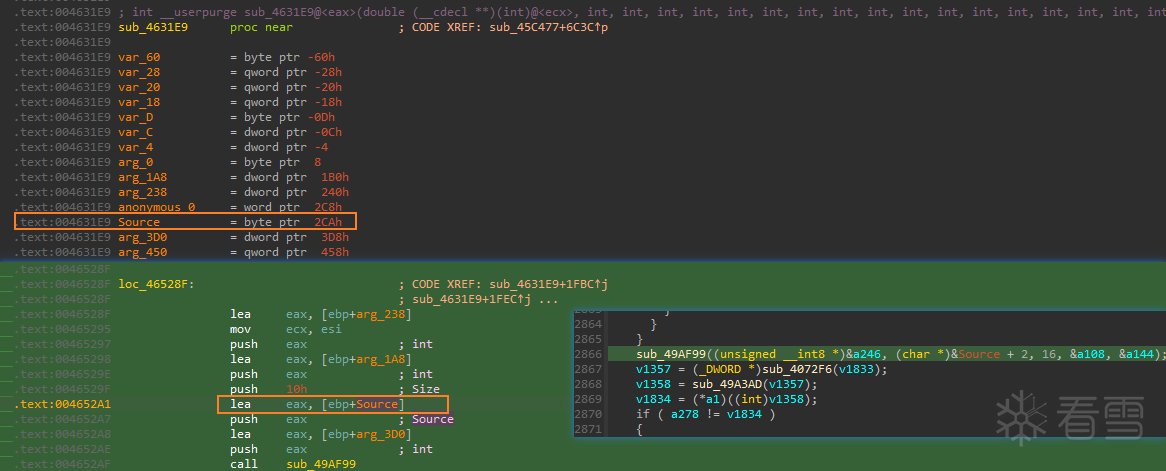Click address .text:0046529E
Screen dimensions: 1166x471
tap(62, 374)
